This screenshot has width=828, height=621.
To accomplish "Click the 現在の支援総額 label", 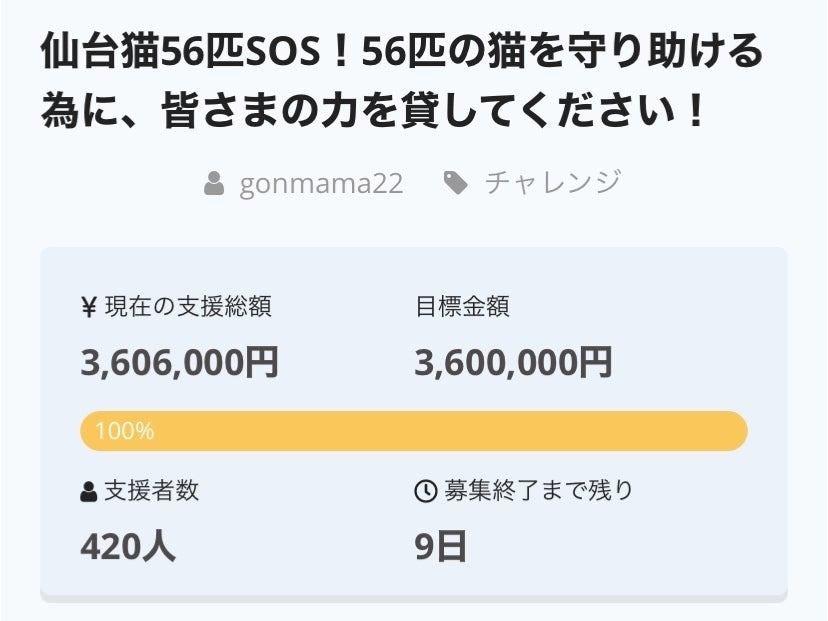I will pyautogui.click(x=188, y=308).
